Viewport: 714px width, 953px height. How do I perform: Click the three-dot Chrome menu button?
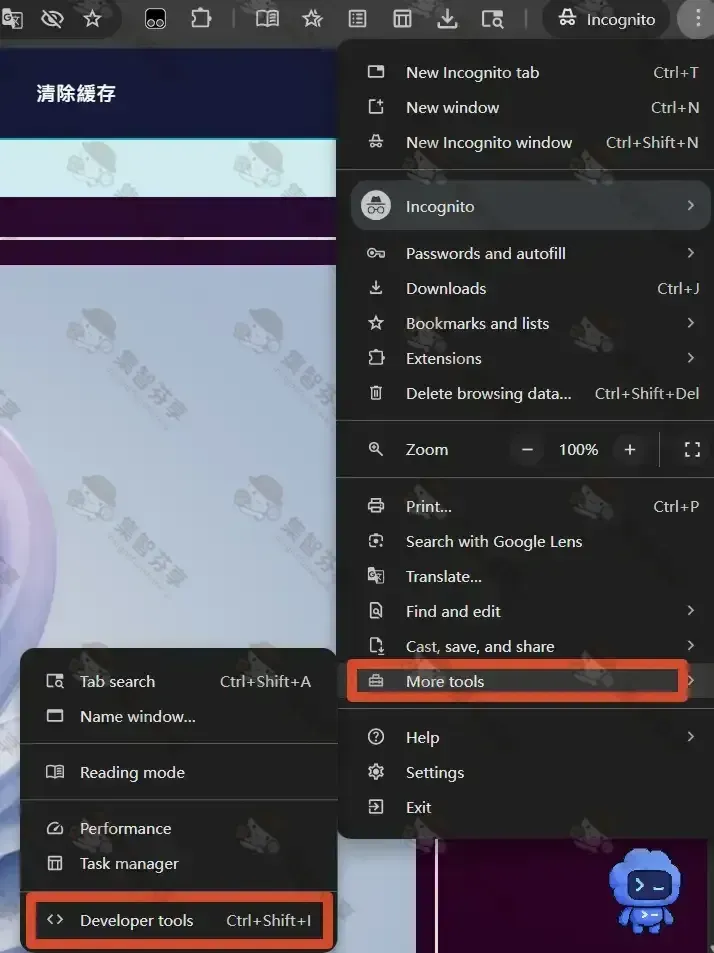tap(698, 19)
